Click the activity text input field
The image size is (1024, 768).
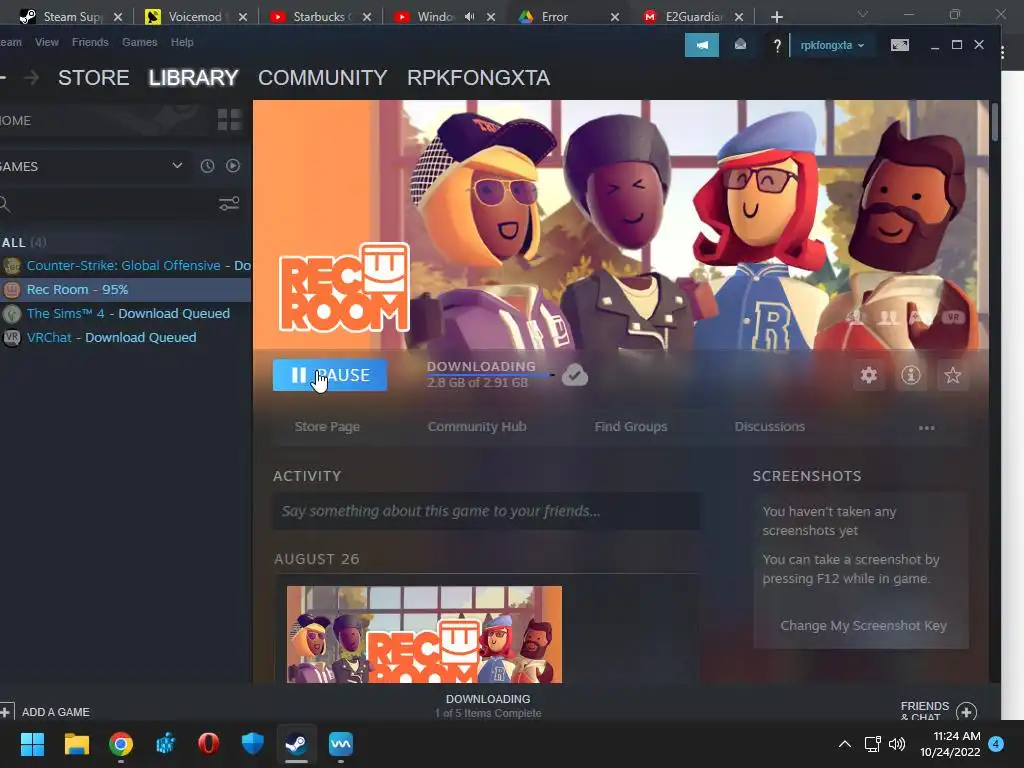tap(487, 511)
